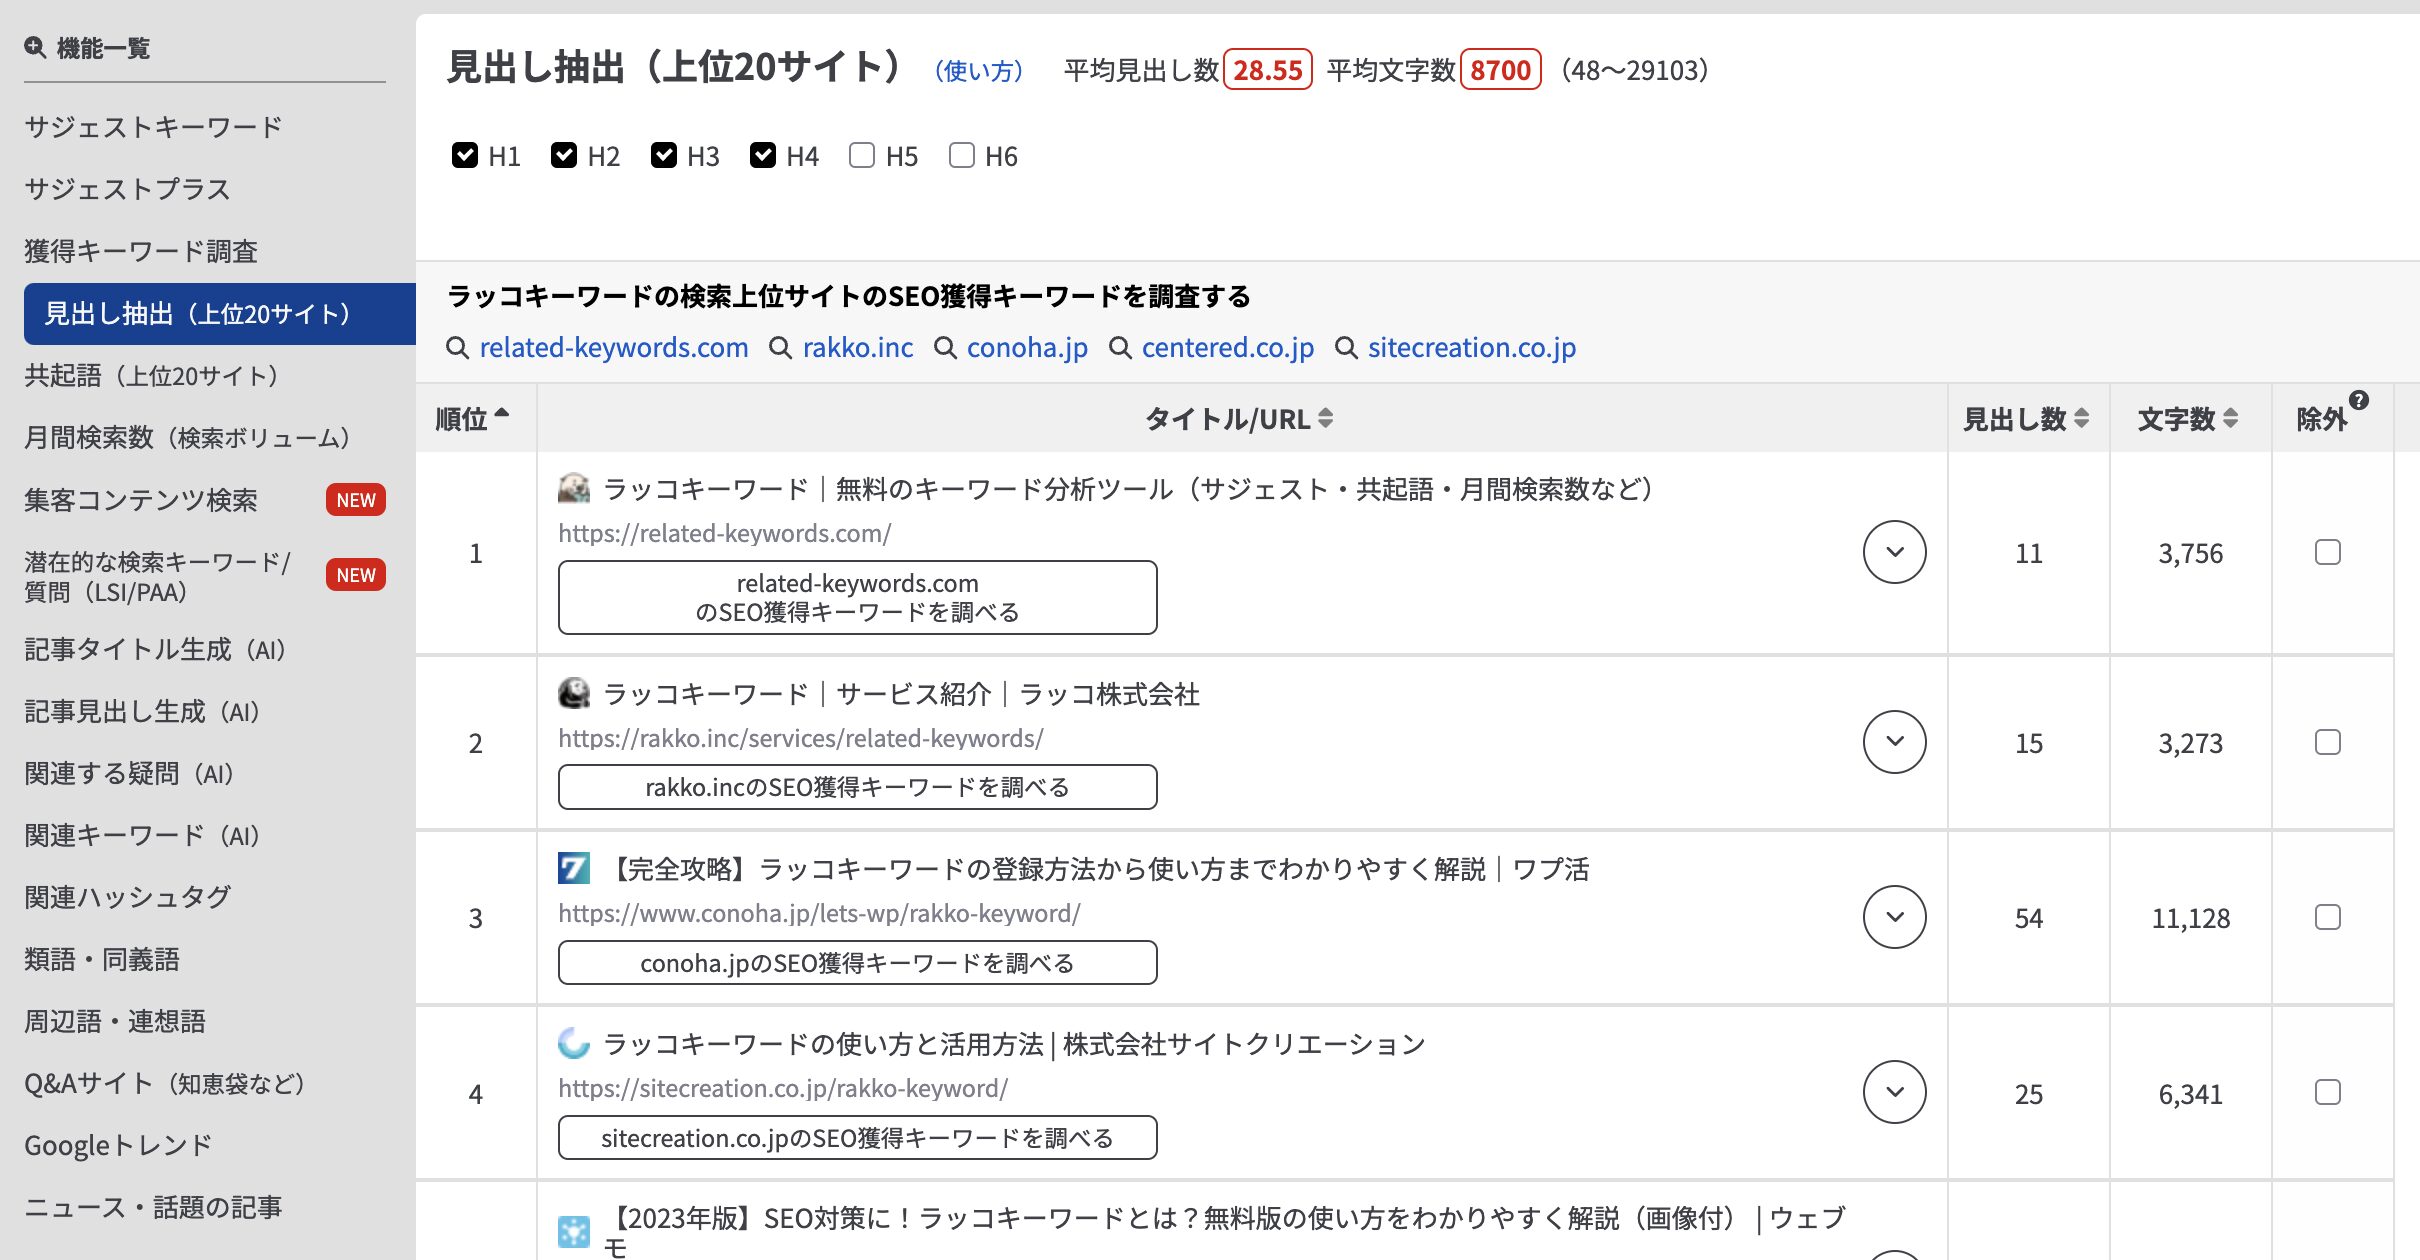Viewport: 2420px width, 1260px height.
Task: Open URL https://rakko.inc/services/related-keywords/
Action: (x=801, y=738)
